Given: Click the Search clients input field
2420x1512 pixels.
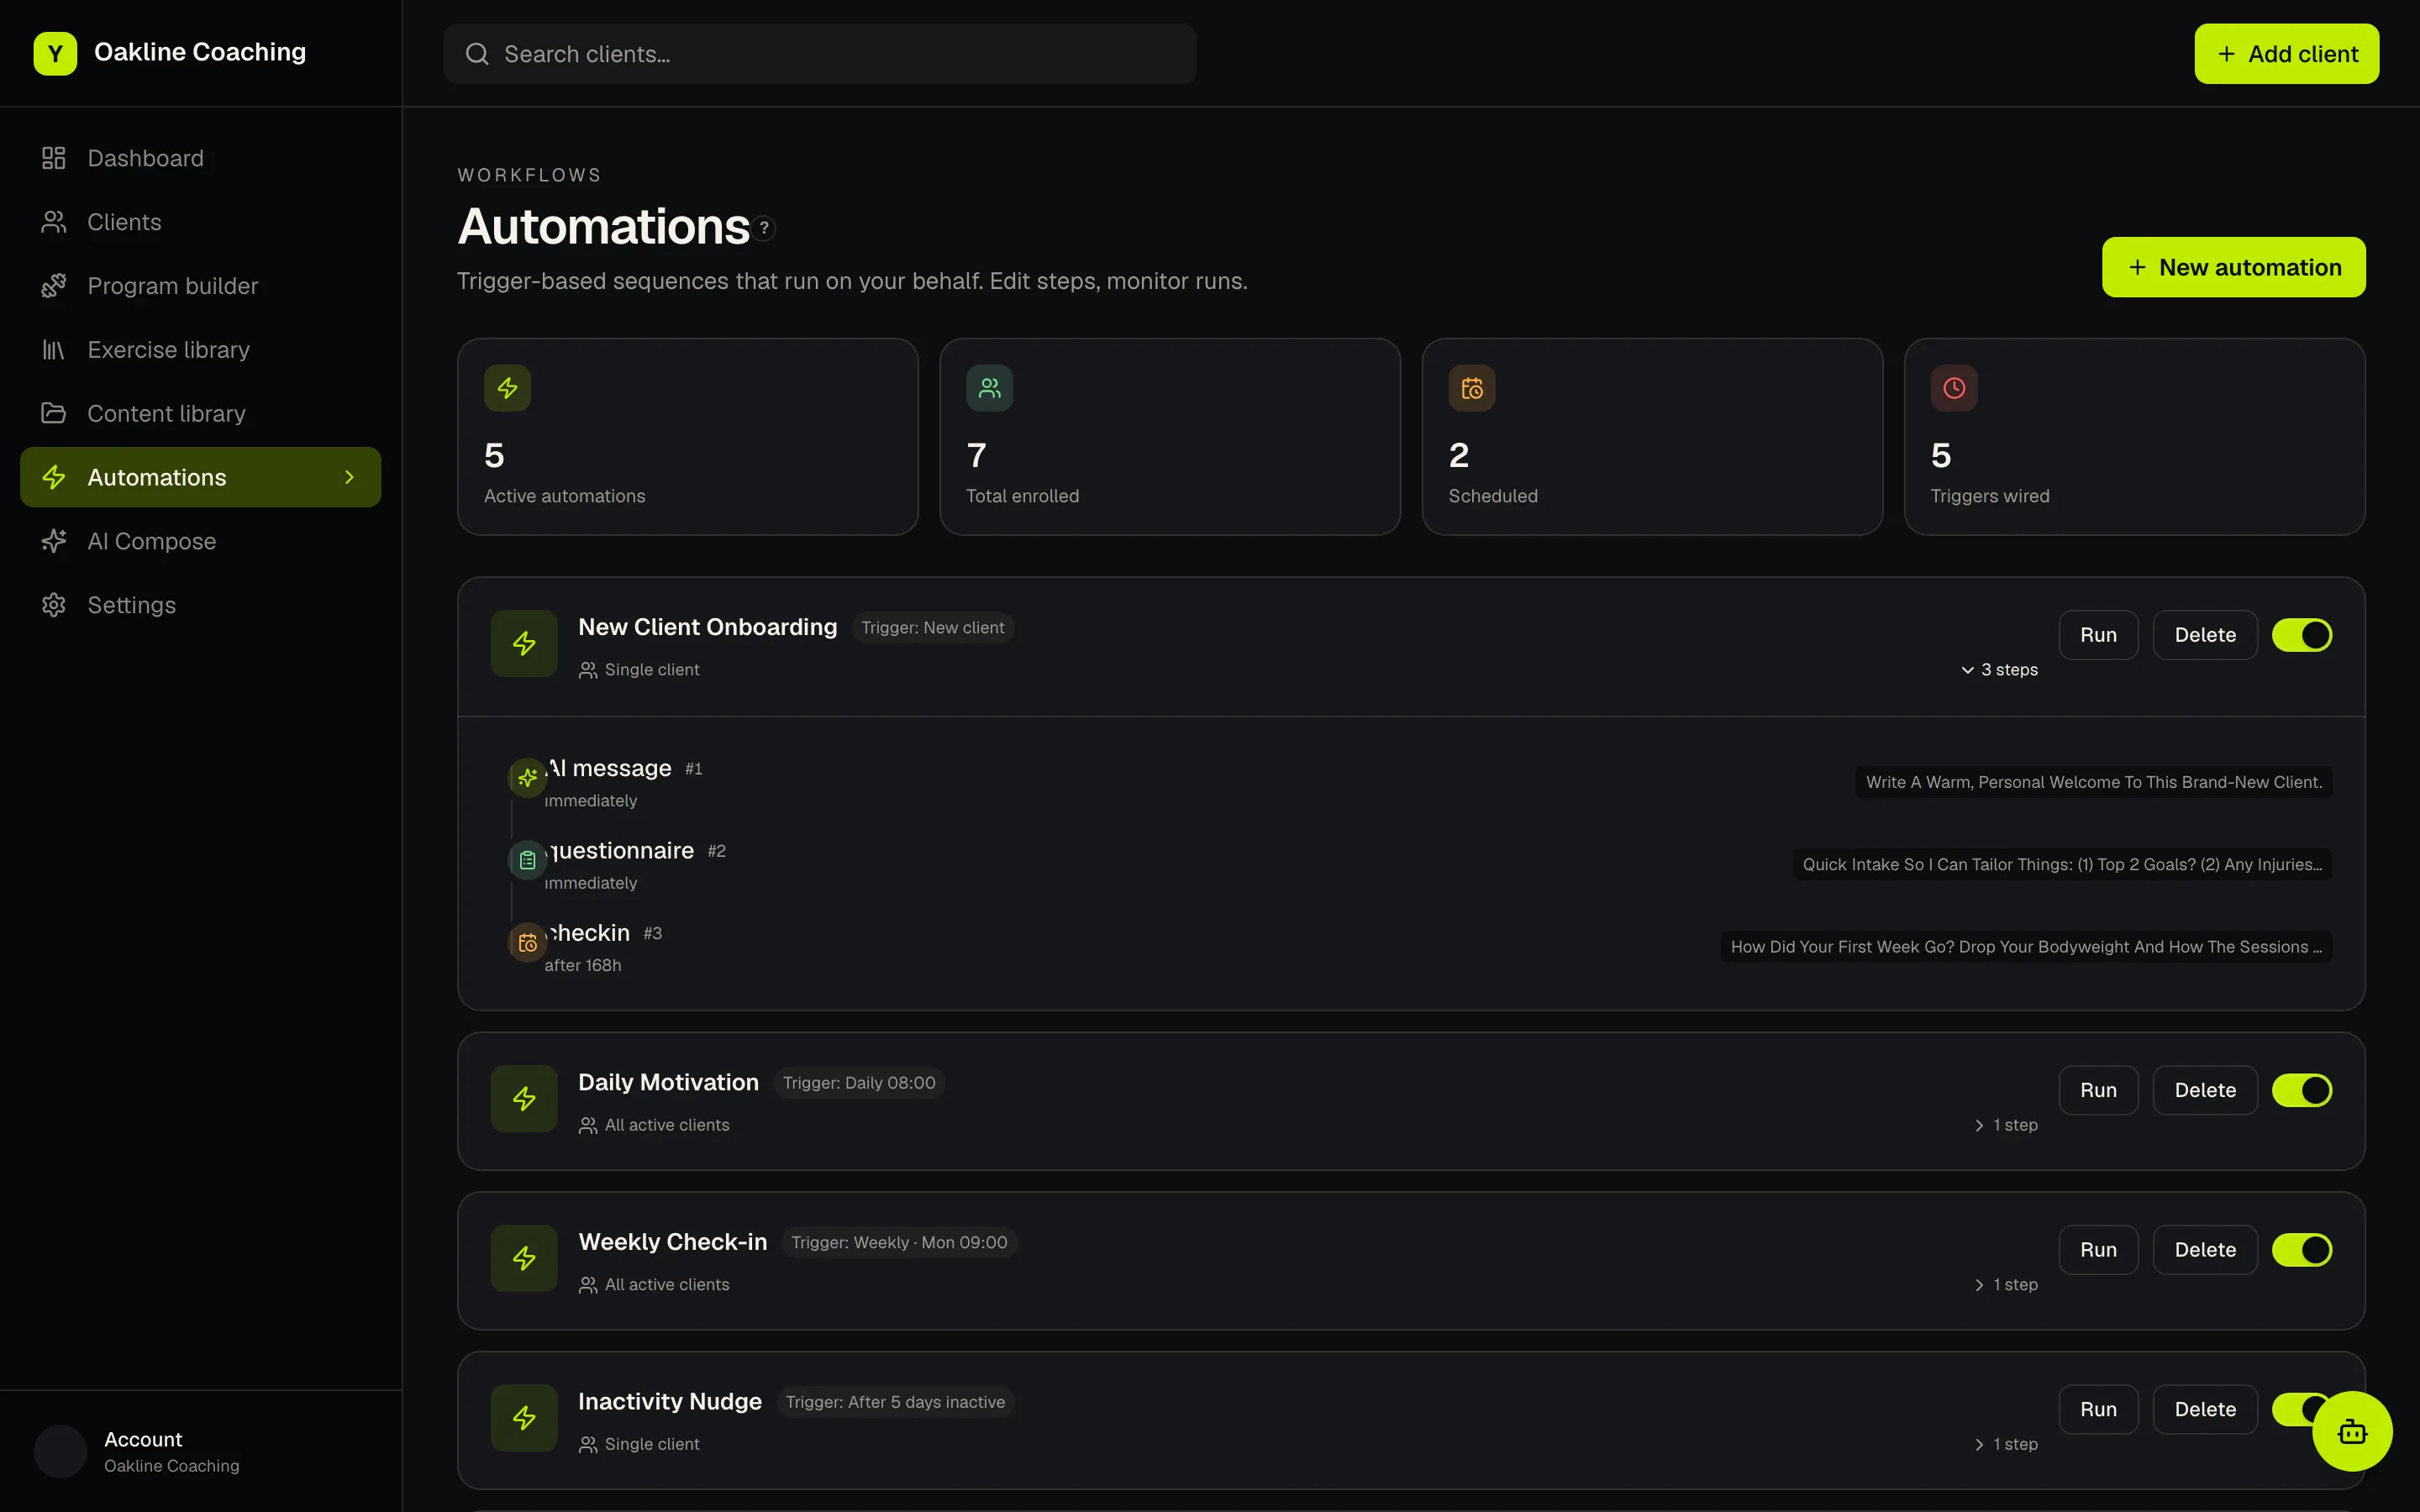Looking at the screenshot, I should click(x=820, y=54).
